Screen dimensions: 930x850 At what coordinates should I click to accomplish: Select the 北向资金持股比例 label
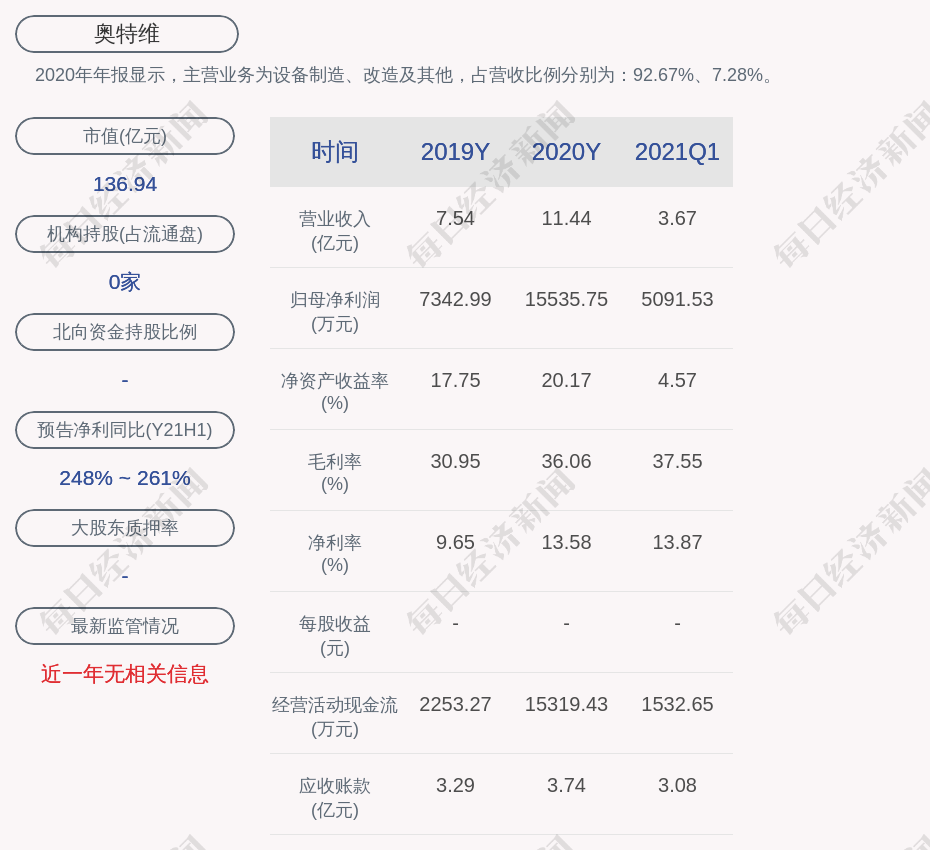pyautogui.click(x=125, y=332)
